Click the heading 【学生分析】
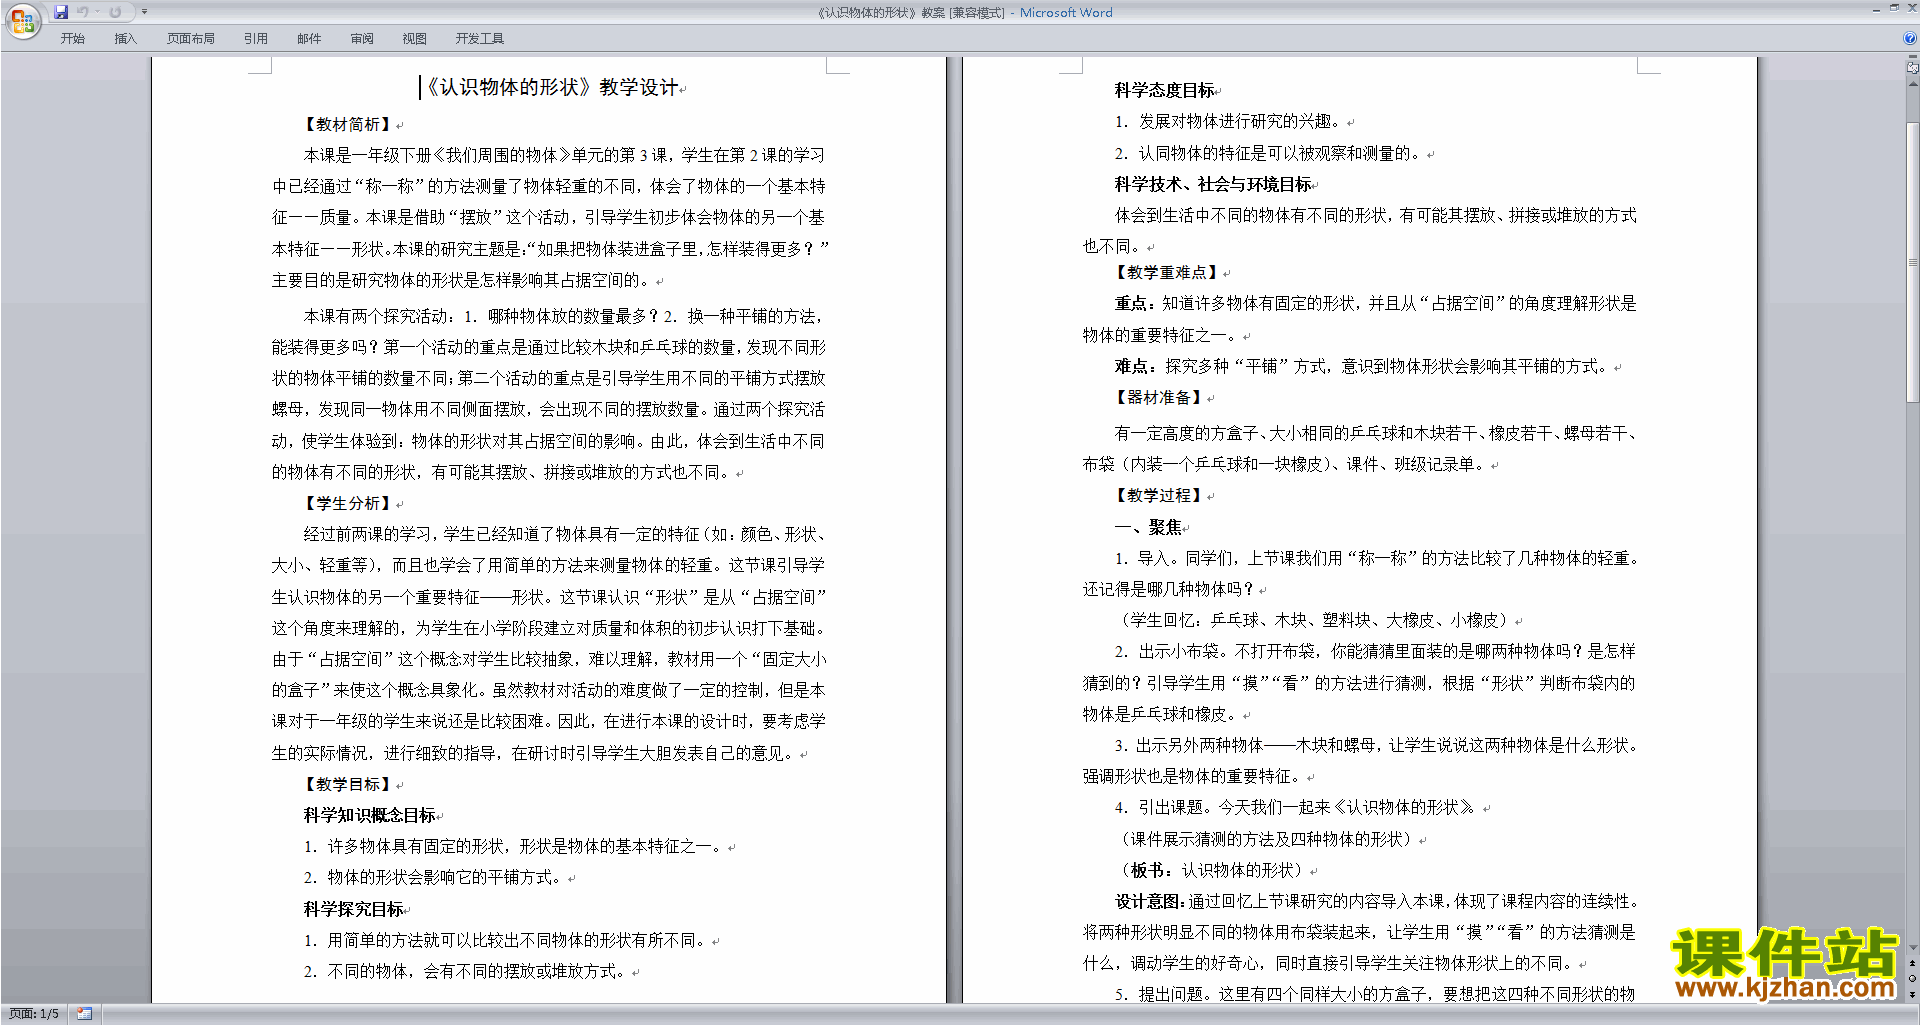1920x1025 pixels. [348, 504]
